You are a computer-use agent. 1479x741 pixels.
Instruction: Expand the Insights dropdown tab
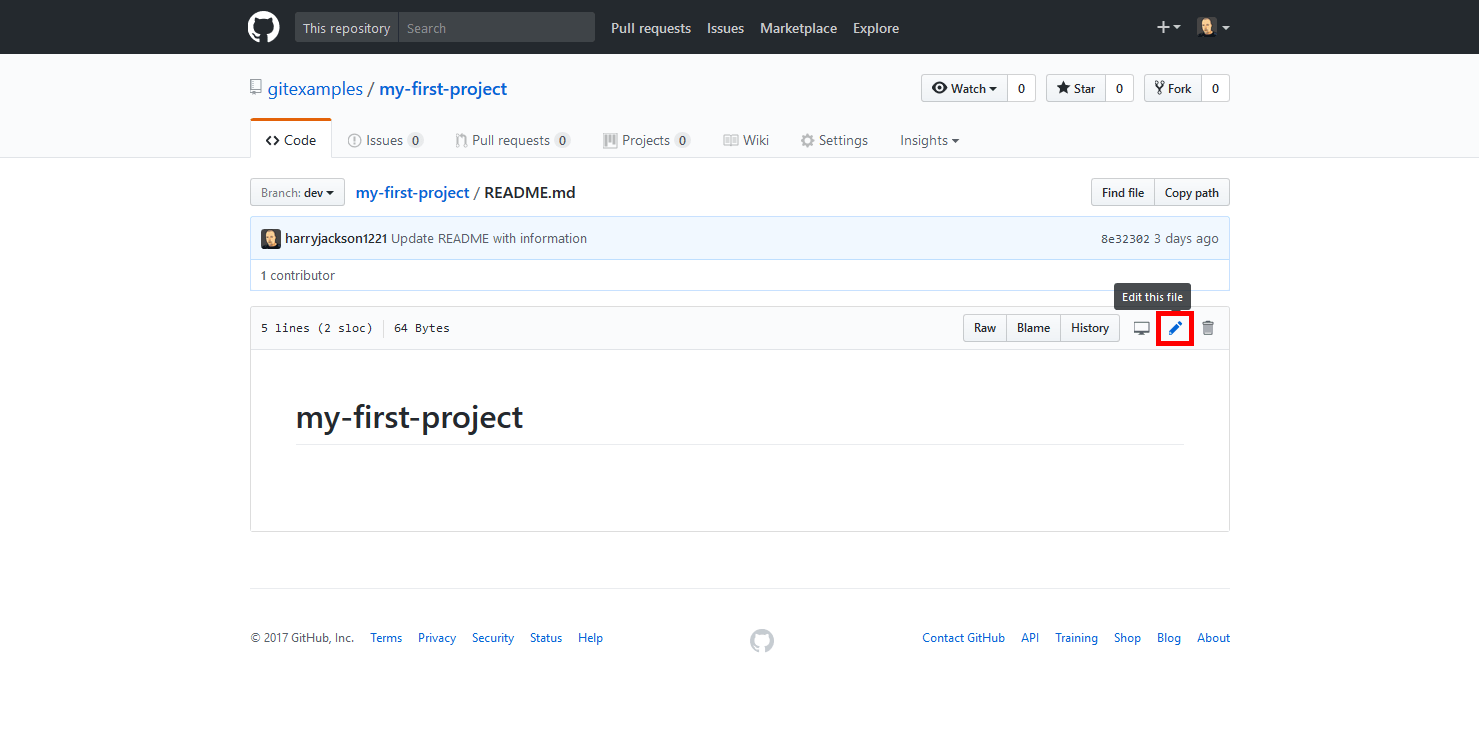coord(929,140)
